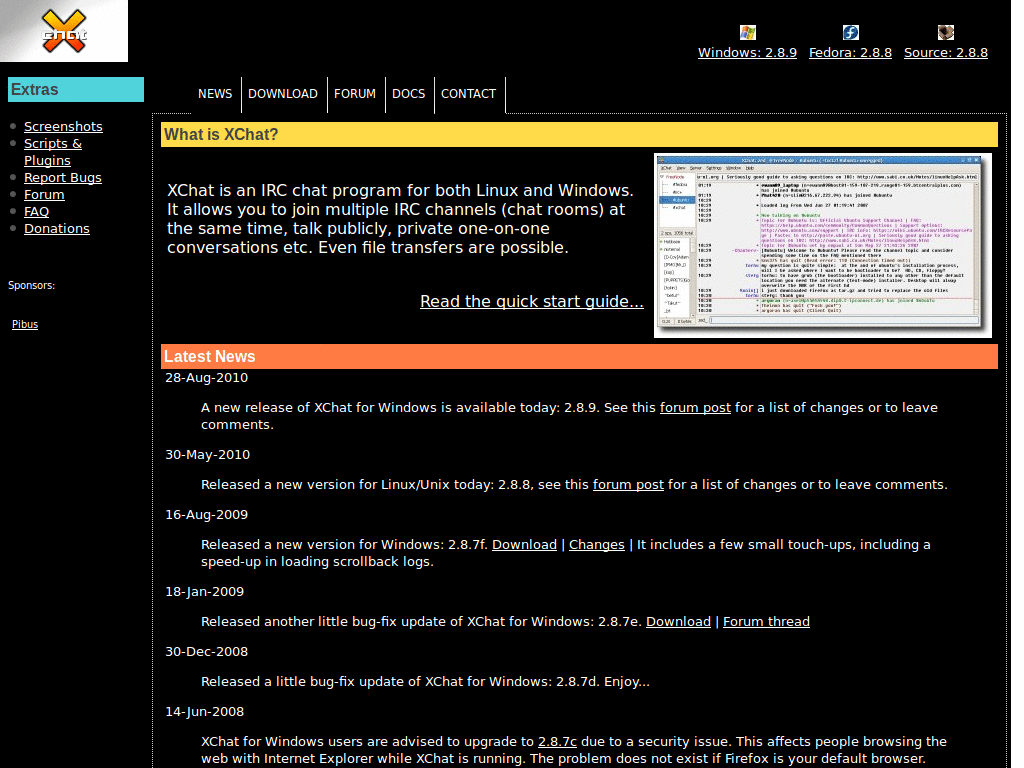Open Scripts & Plugins in the sidebar
The width and height of the screenshot is (1024, 768).
click(x=53, y=152)
